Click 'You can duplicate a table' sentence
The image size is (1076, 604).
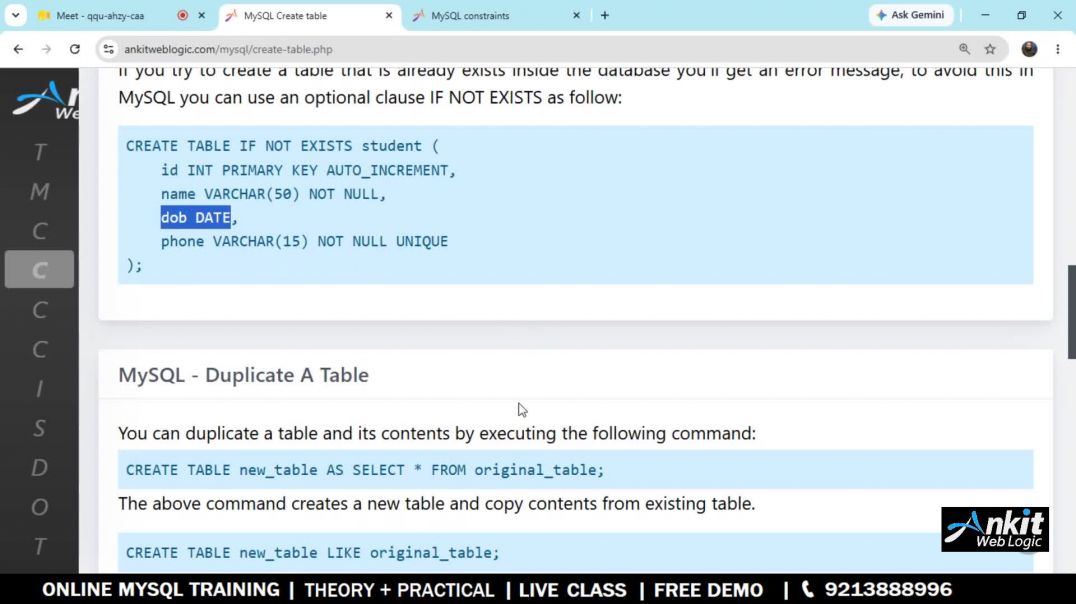coord(436,433)
